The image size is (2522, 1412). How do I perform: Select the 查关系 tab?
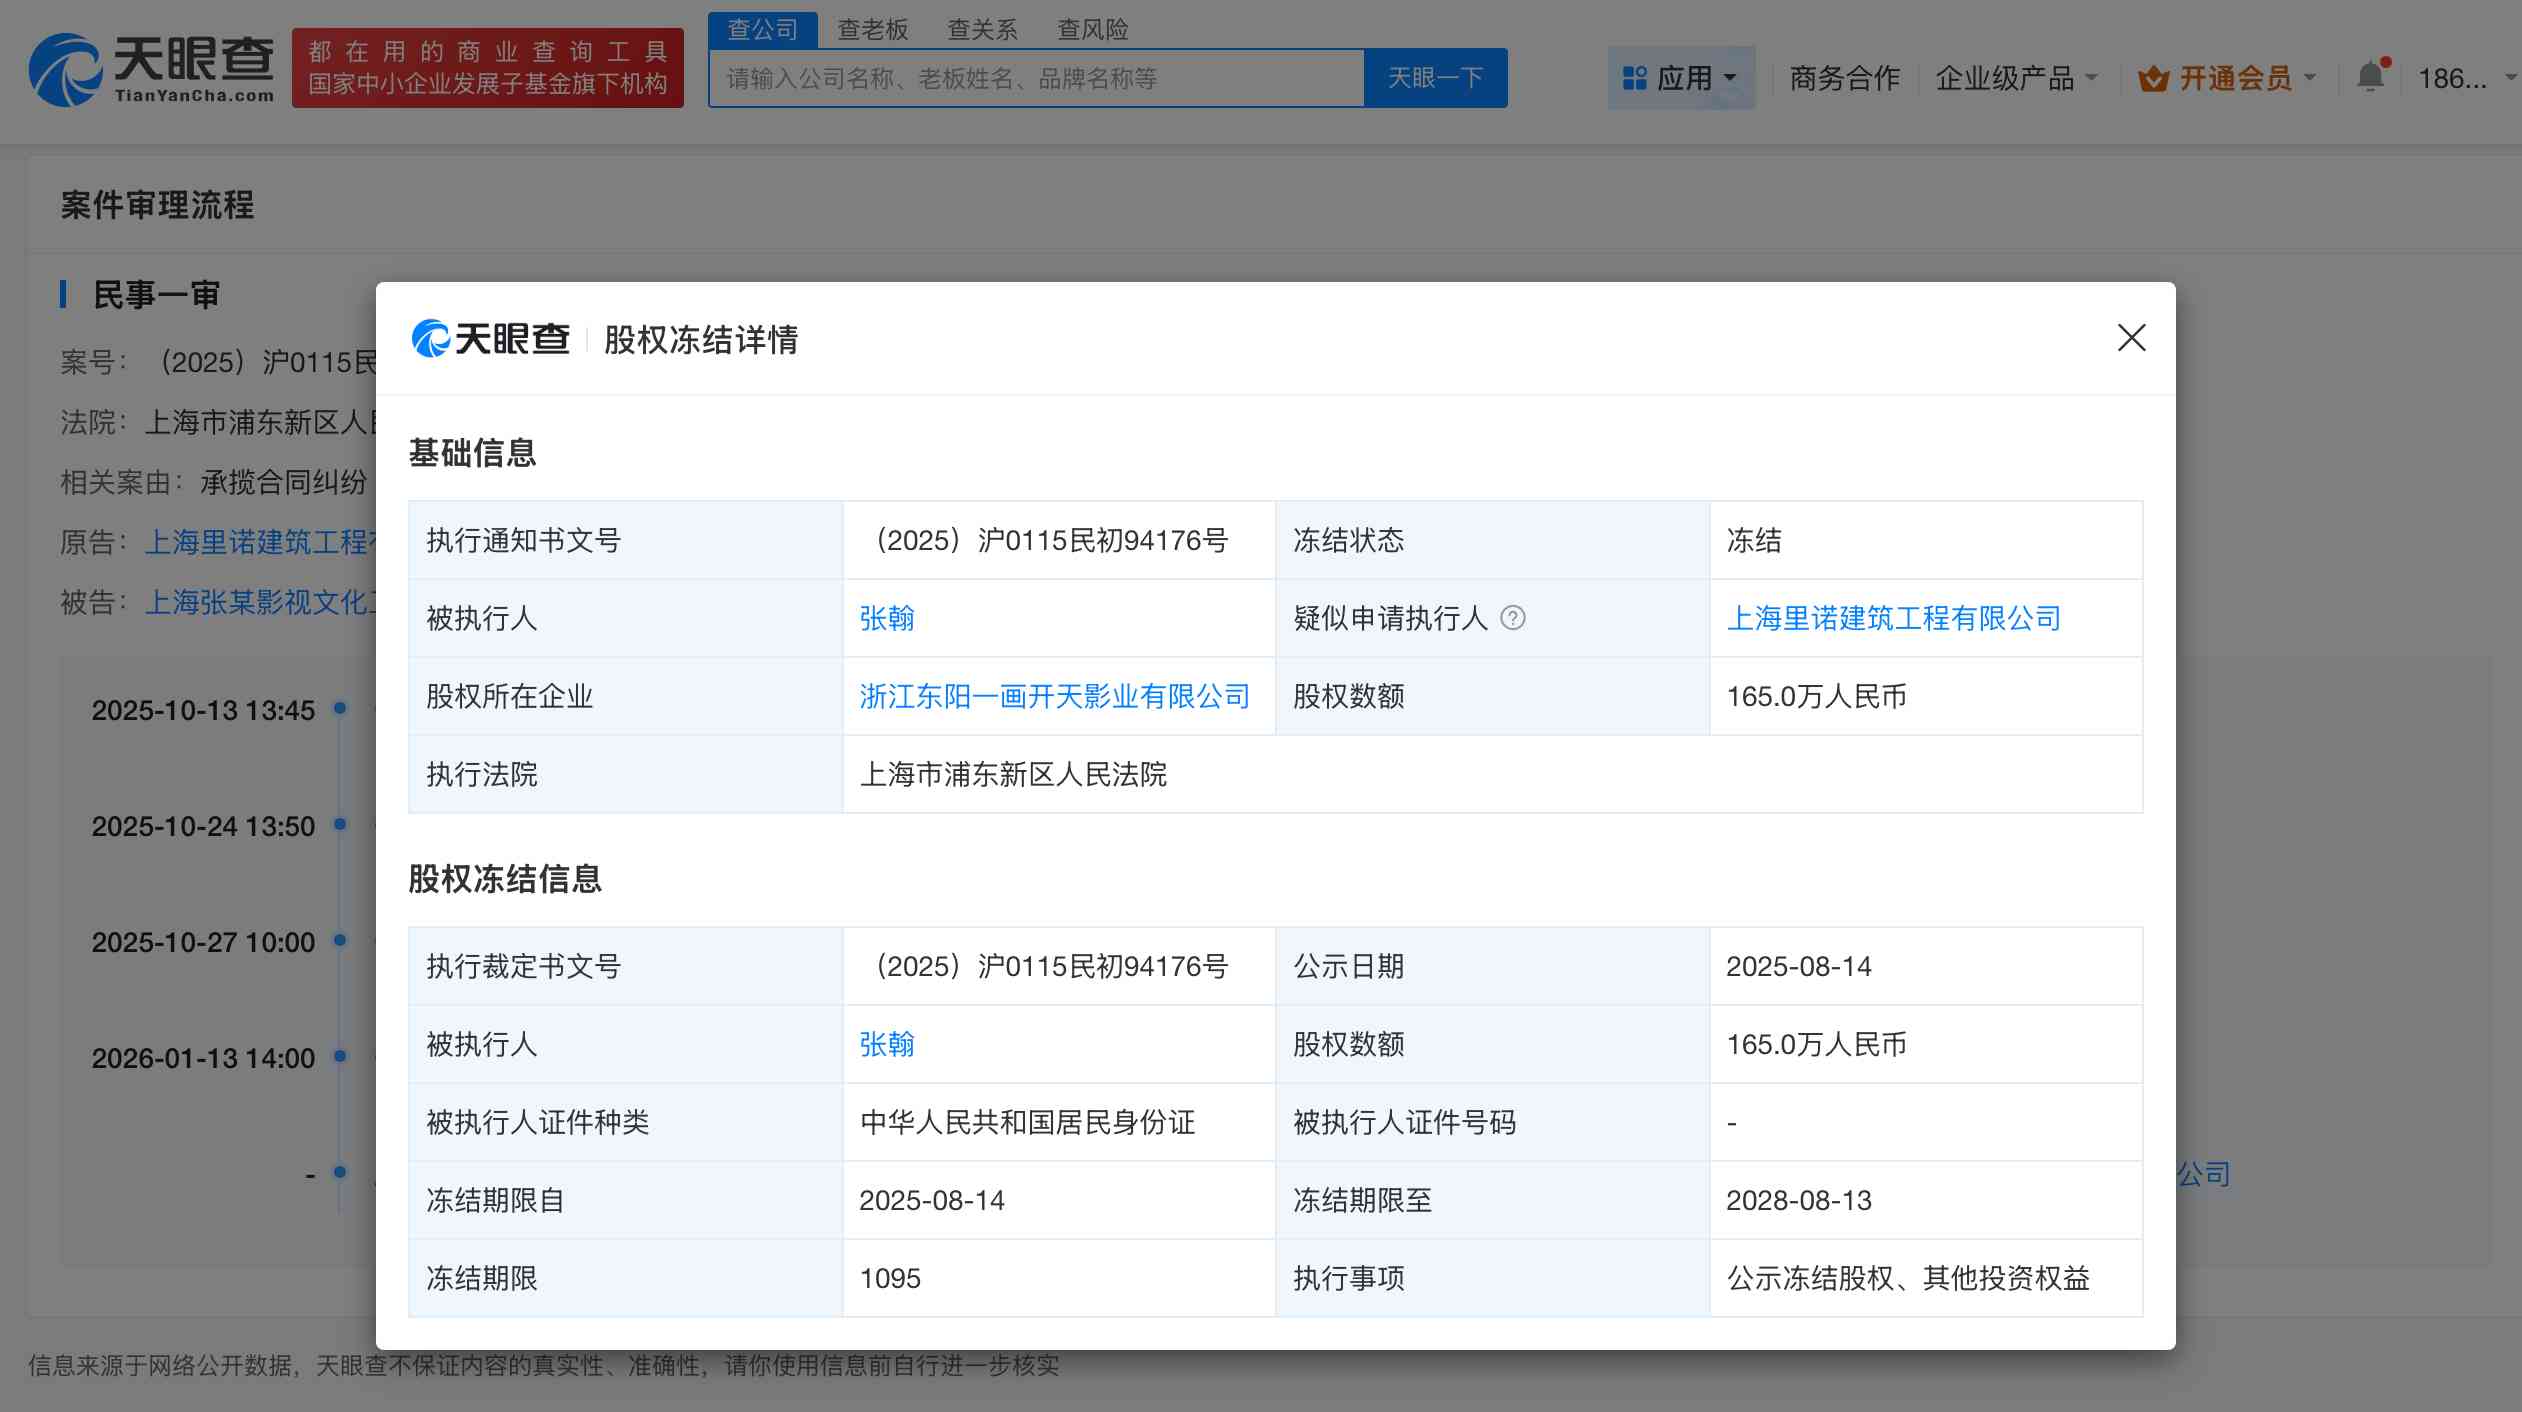pyautogui.click(x=984, y=29)
